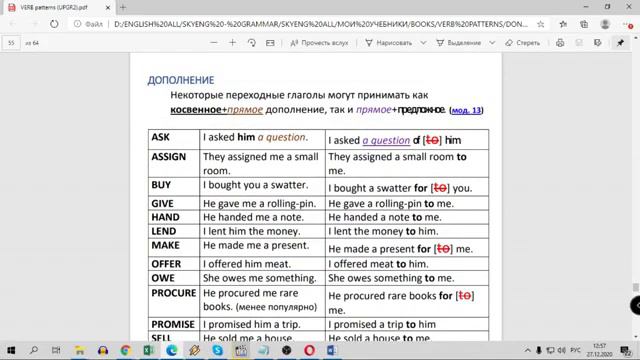This screenshot has height=360, width=640.
Task: Click the ASK verb cell
Action: click(x=174, y=140)
